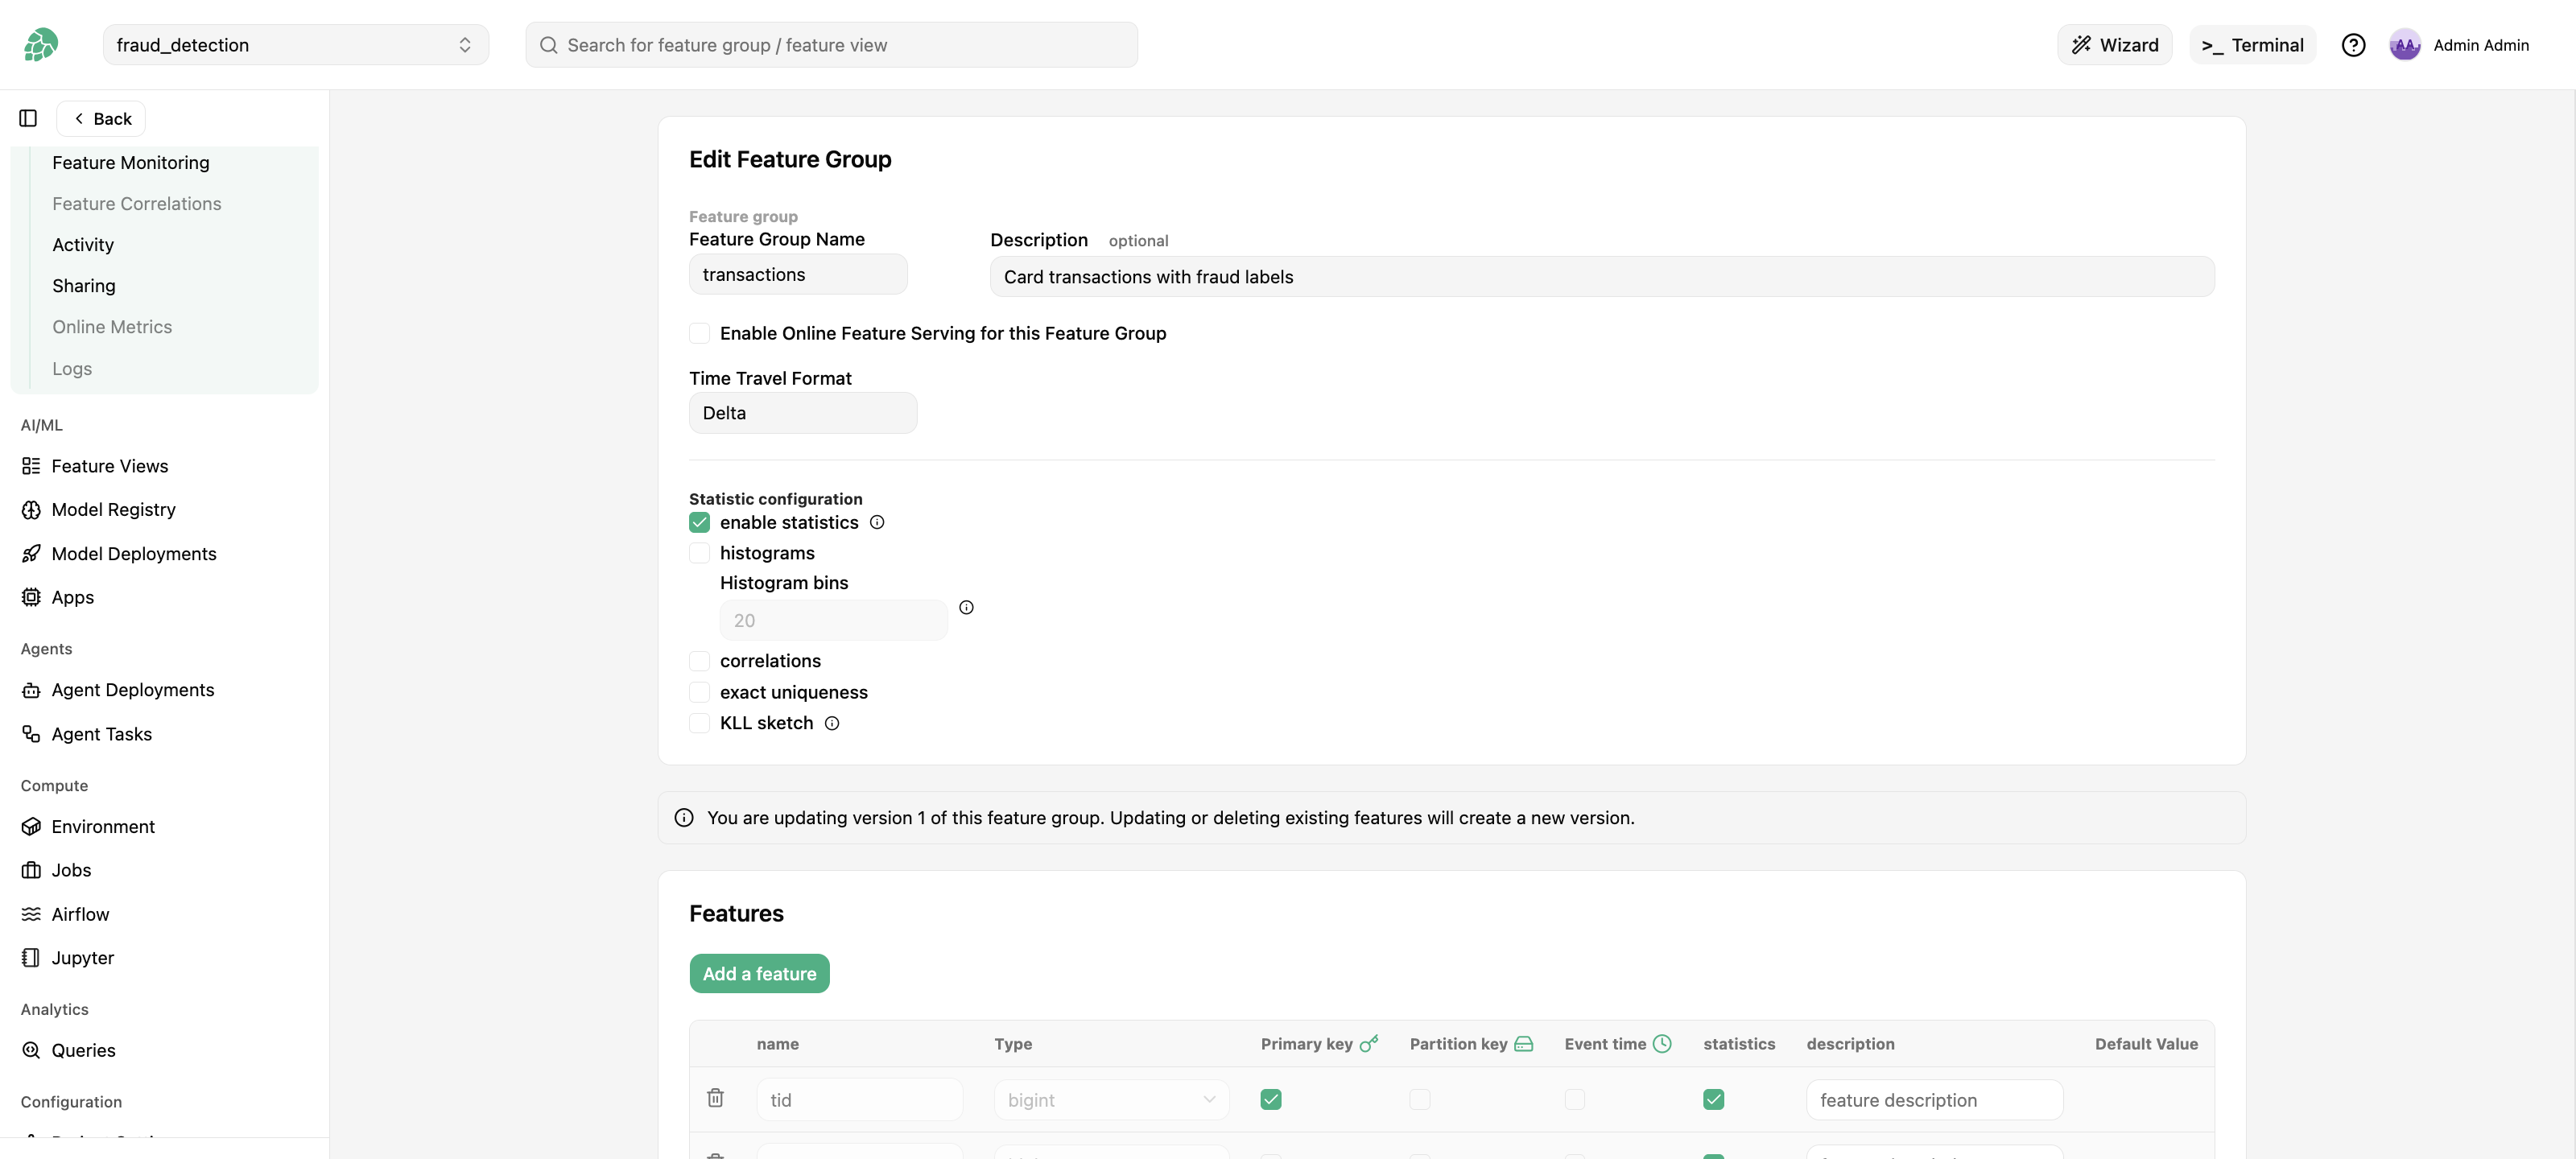Click info icon beside Histogram bins

tap(966, 607)
